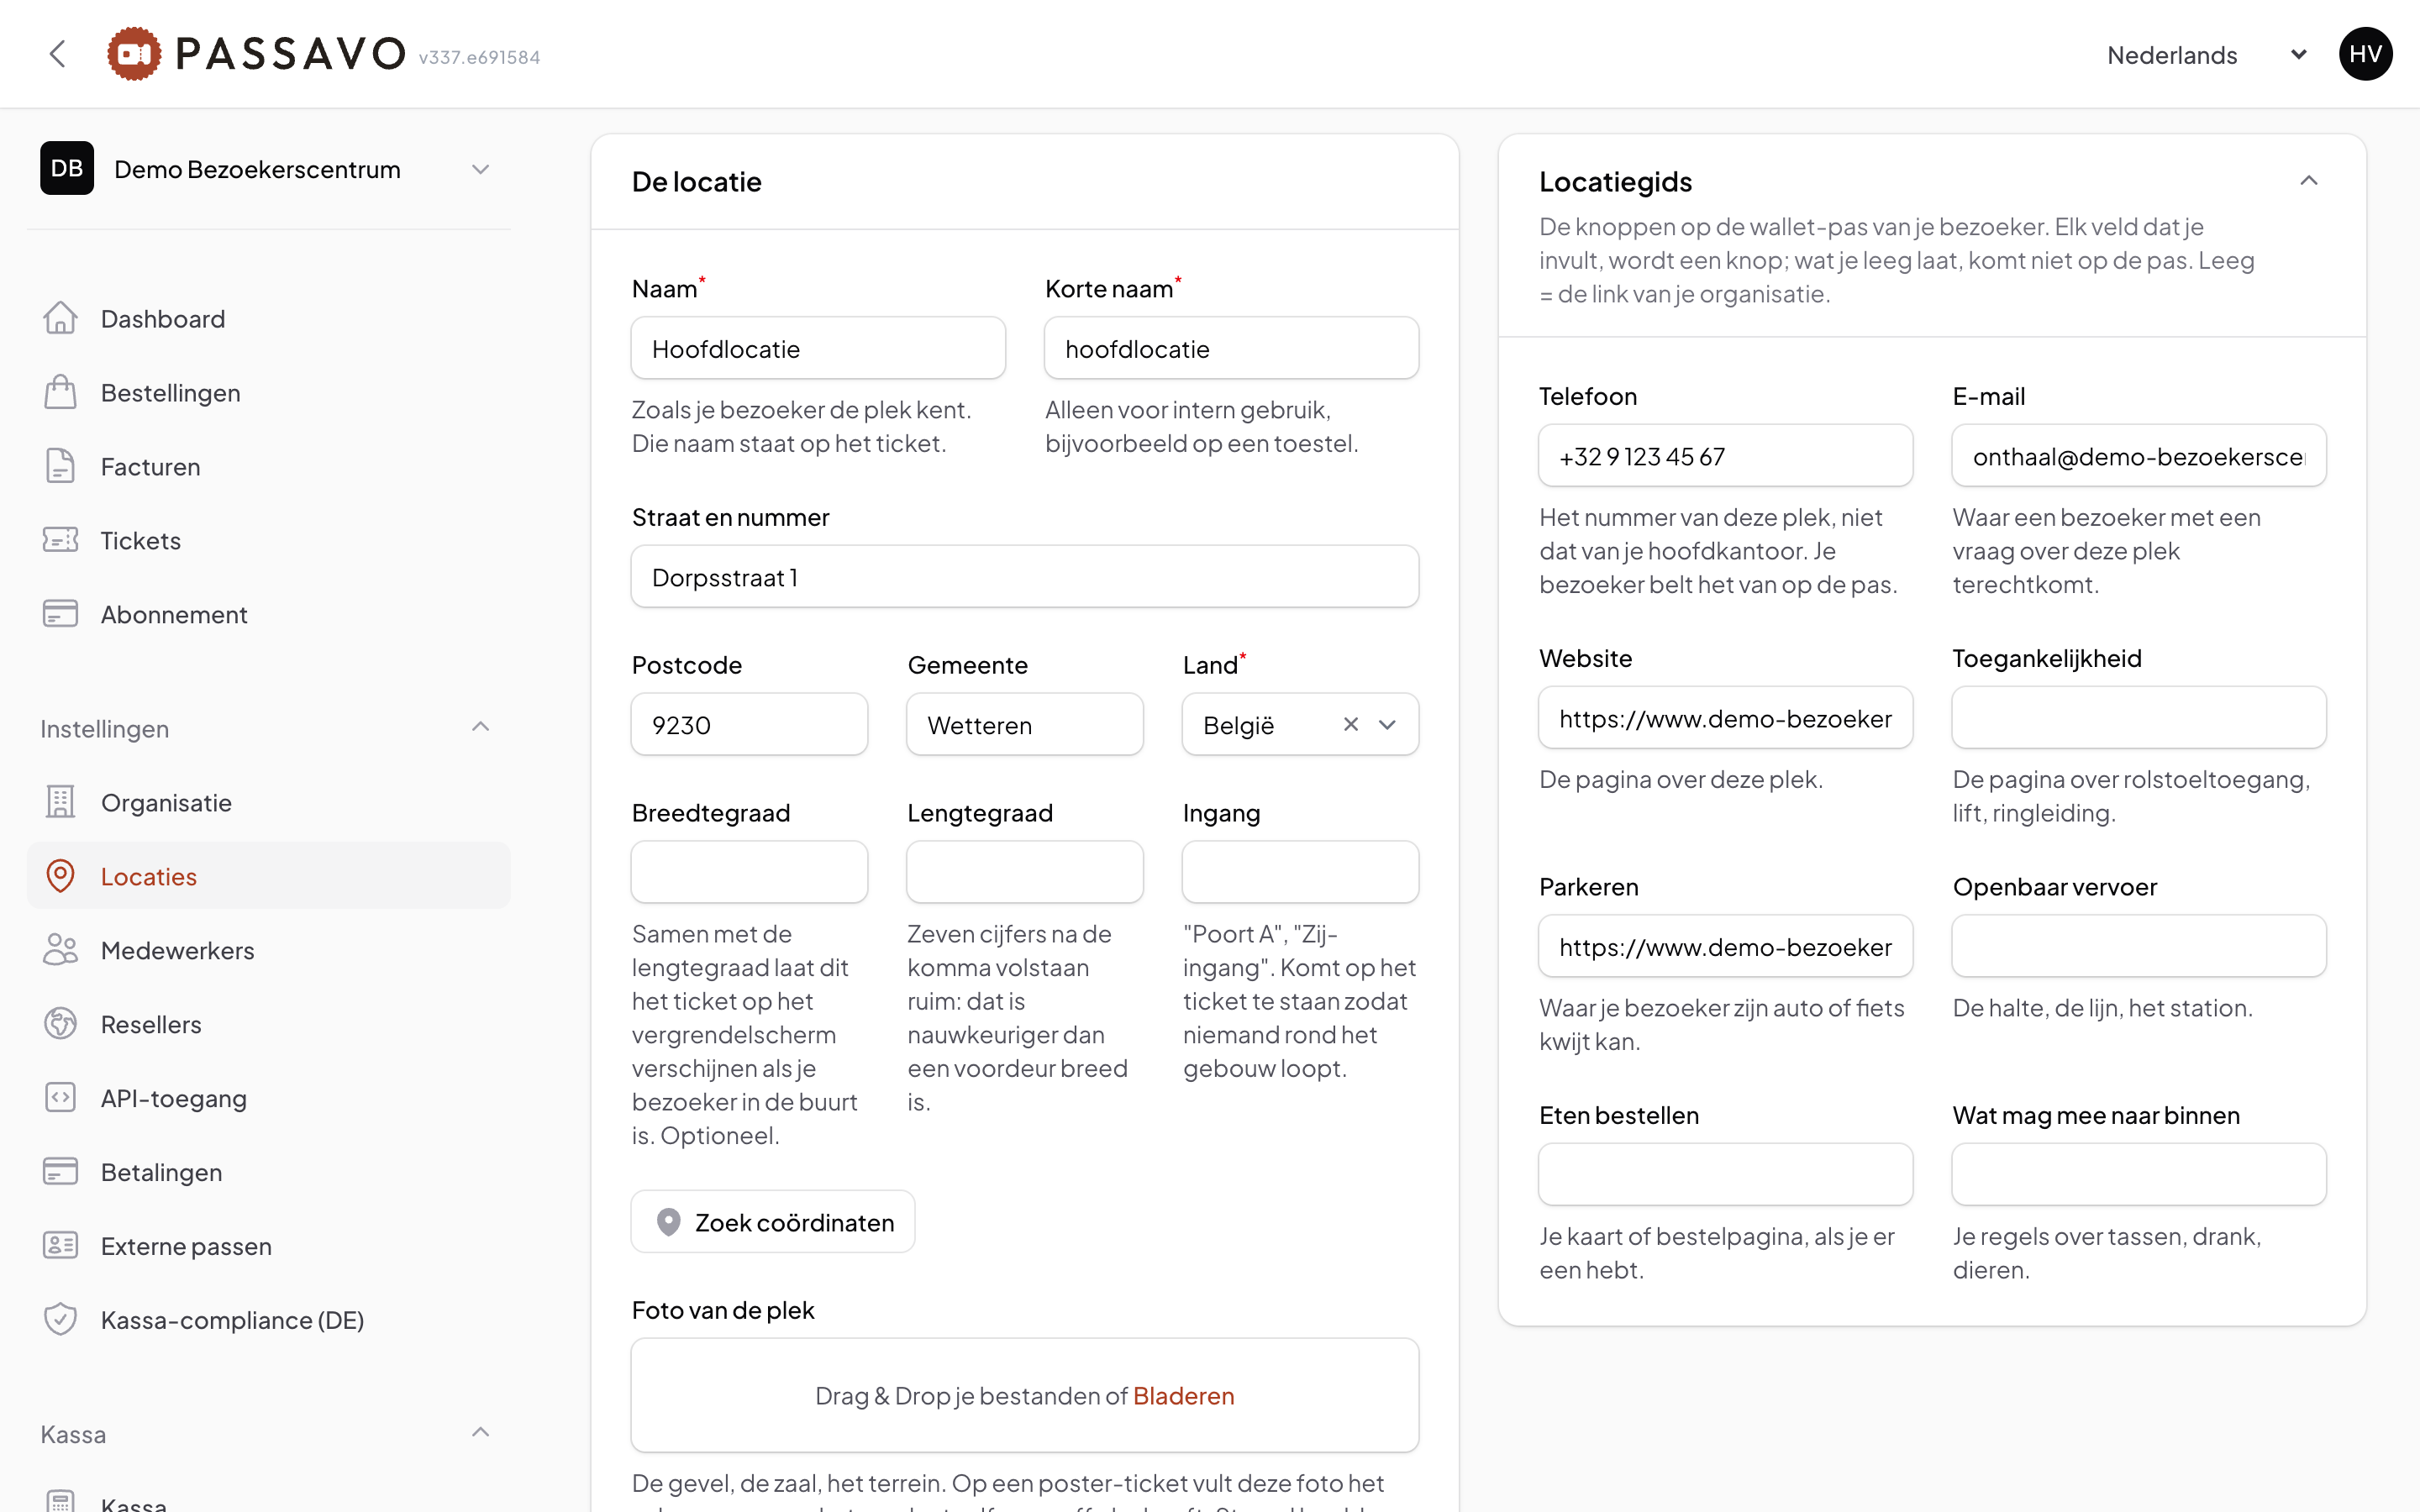Open the Facturen page

(x=268, y=467)
